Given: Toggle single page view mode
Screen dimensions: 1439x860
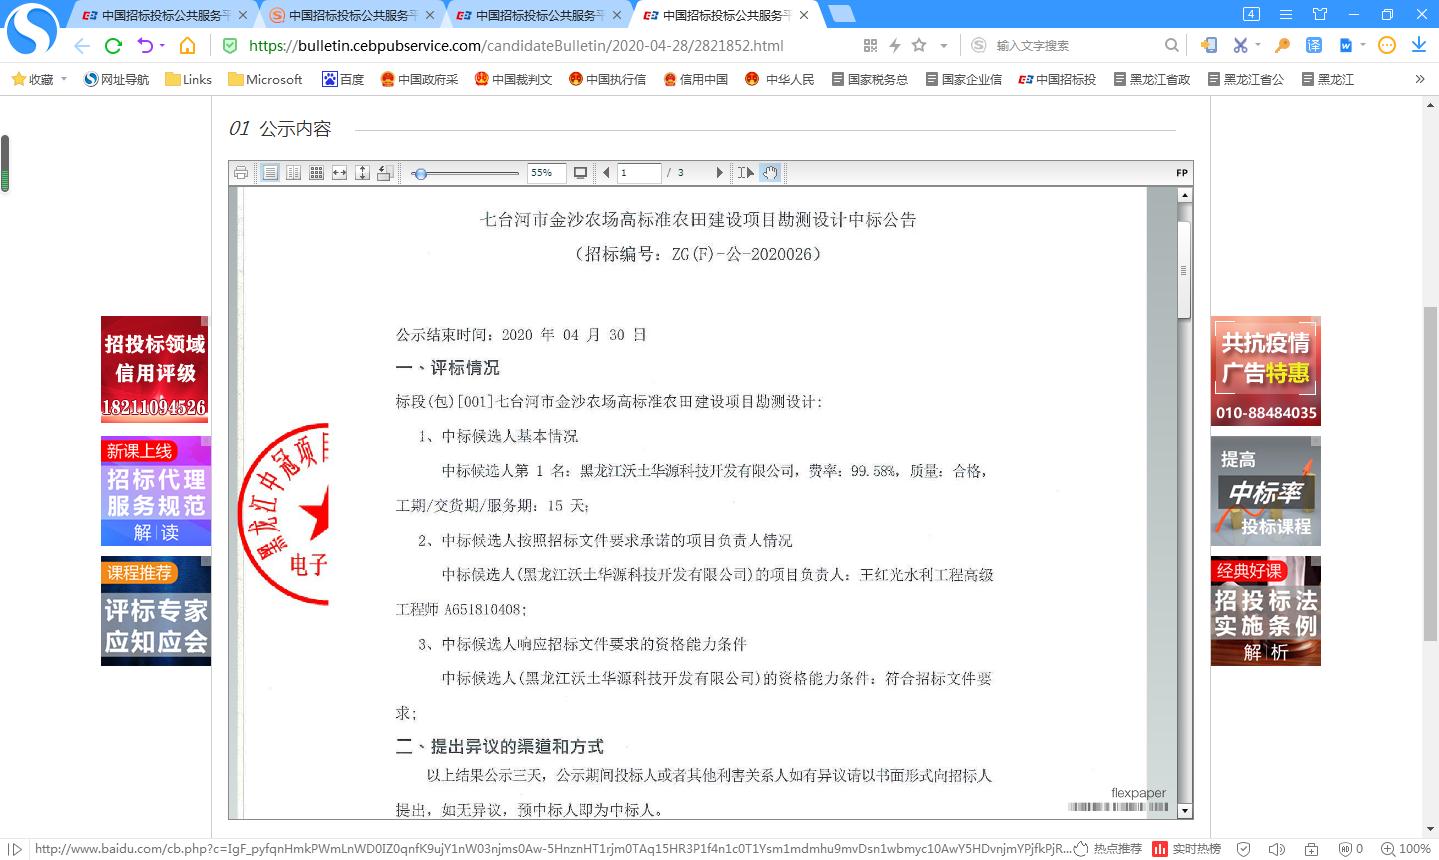Looking at the screenshot, I should (270, 173).
